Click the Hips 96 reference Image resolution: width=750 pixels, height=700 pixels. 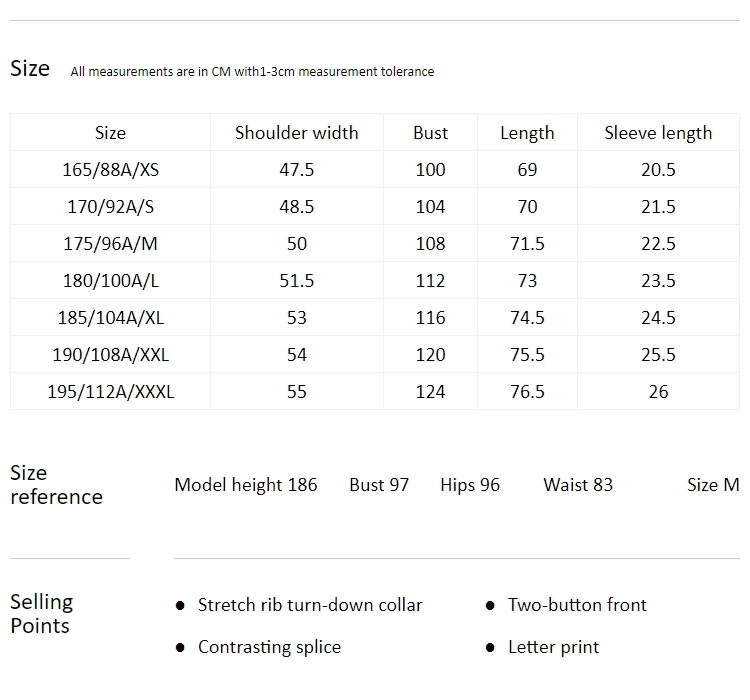pyautogui.click(x=470, y=485)
